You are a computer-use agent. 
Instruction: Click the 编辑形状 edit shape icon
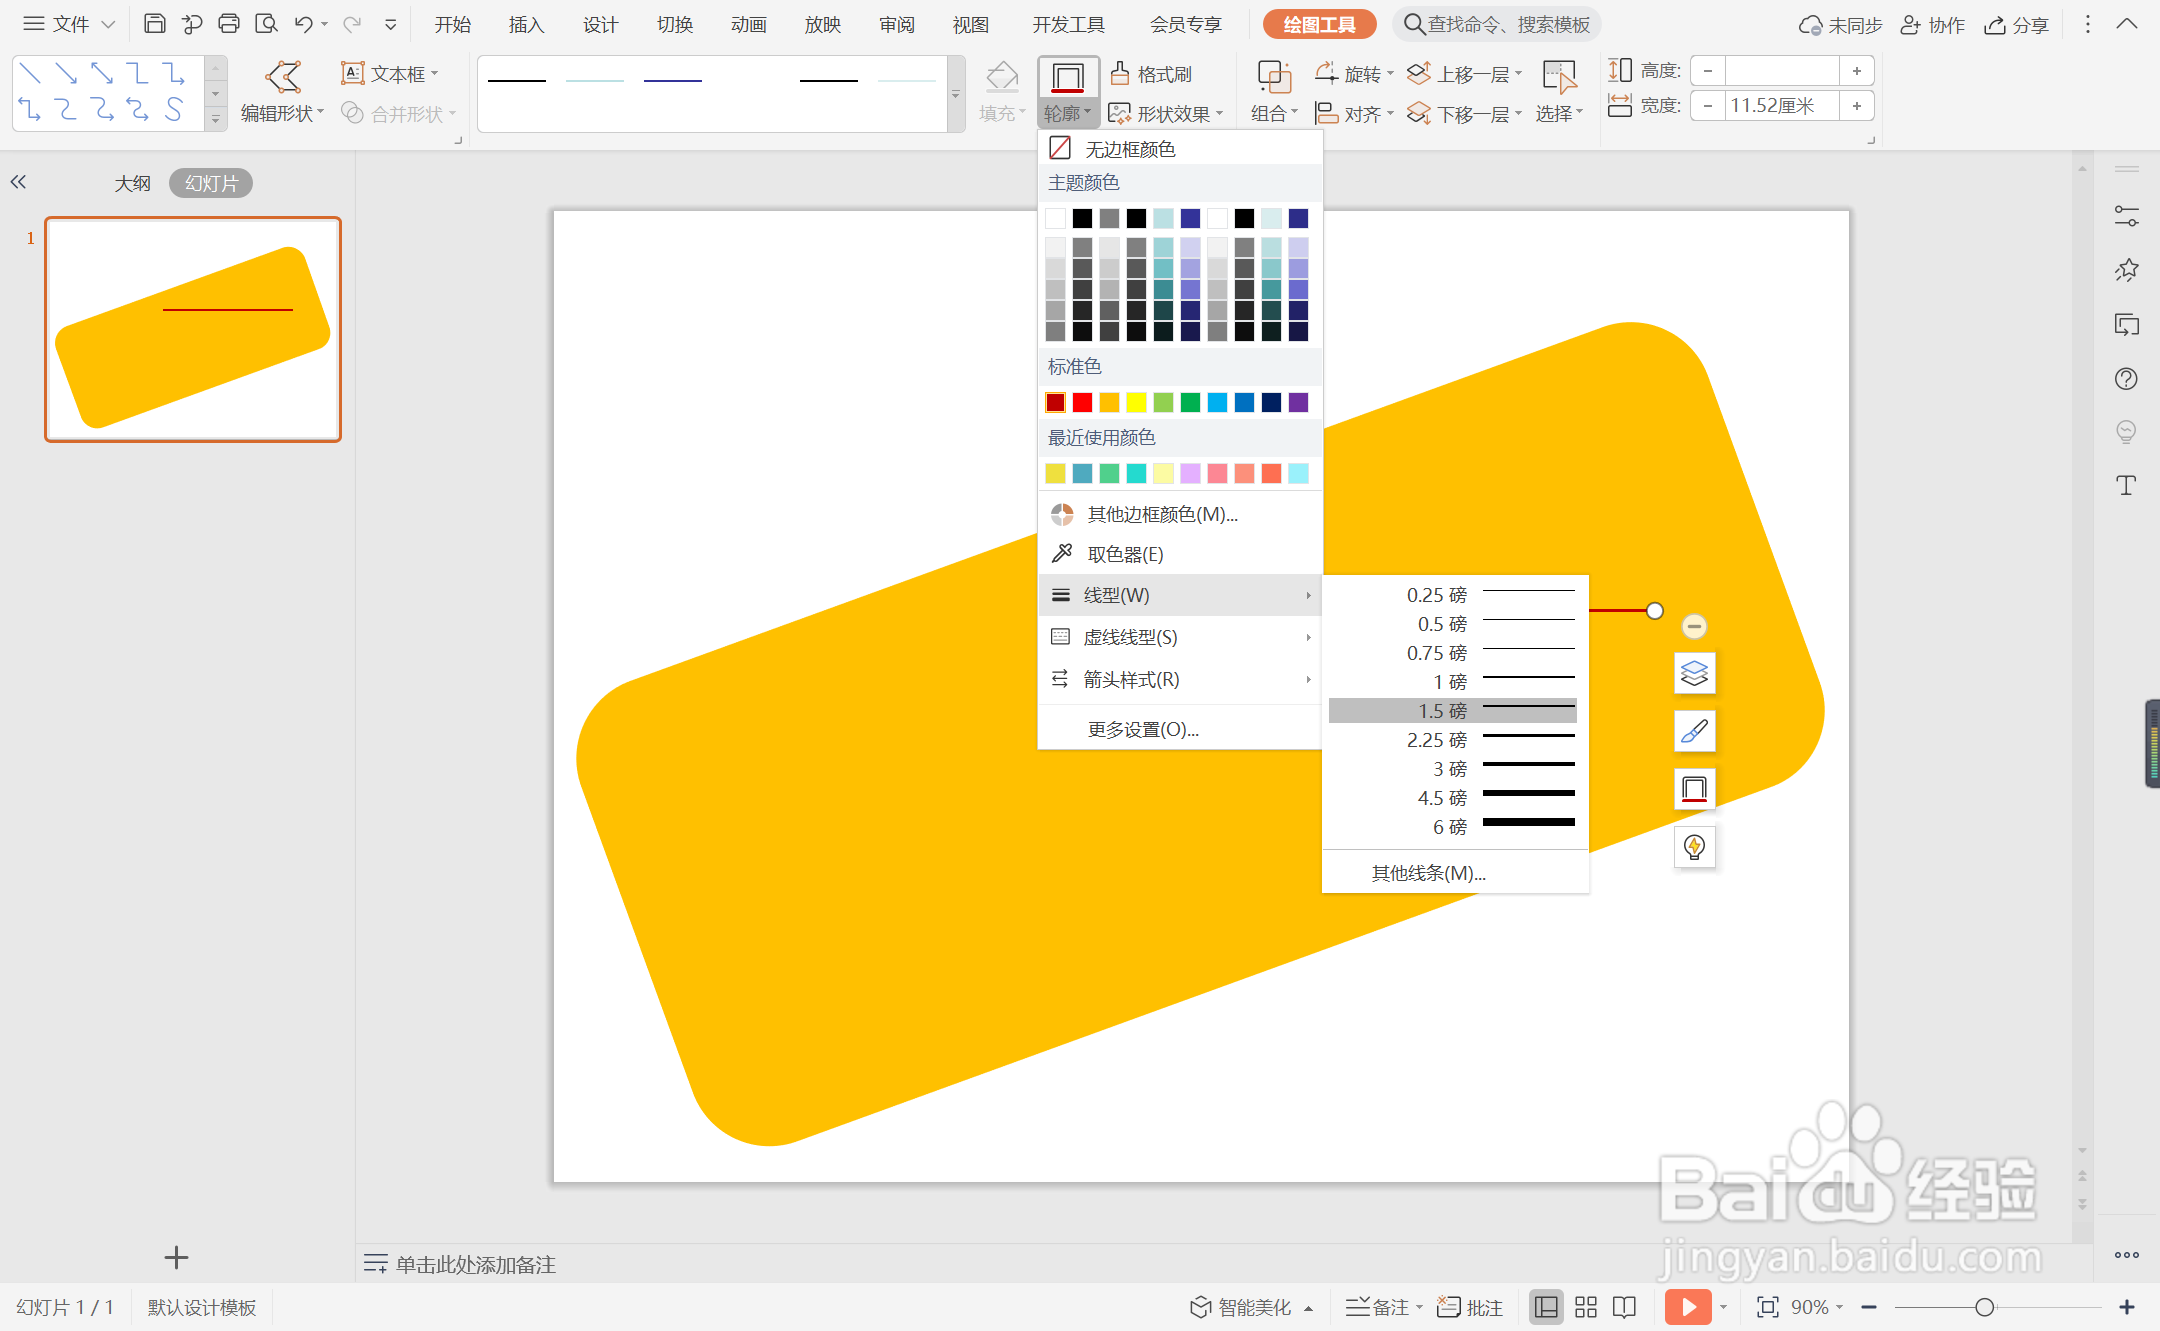pos(283,77)
